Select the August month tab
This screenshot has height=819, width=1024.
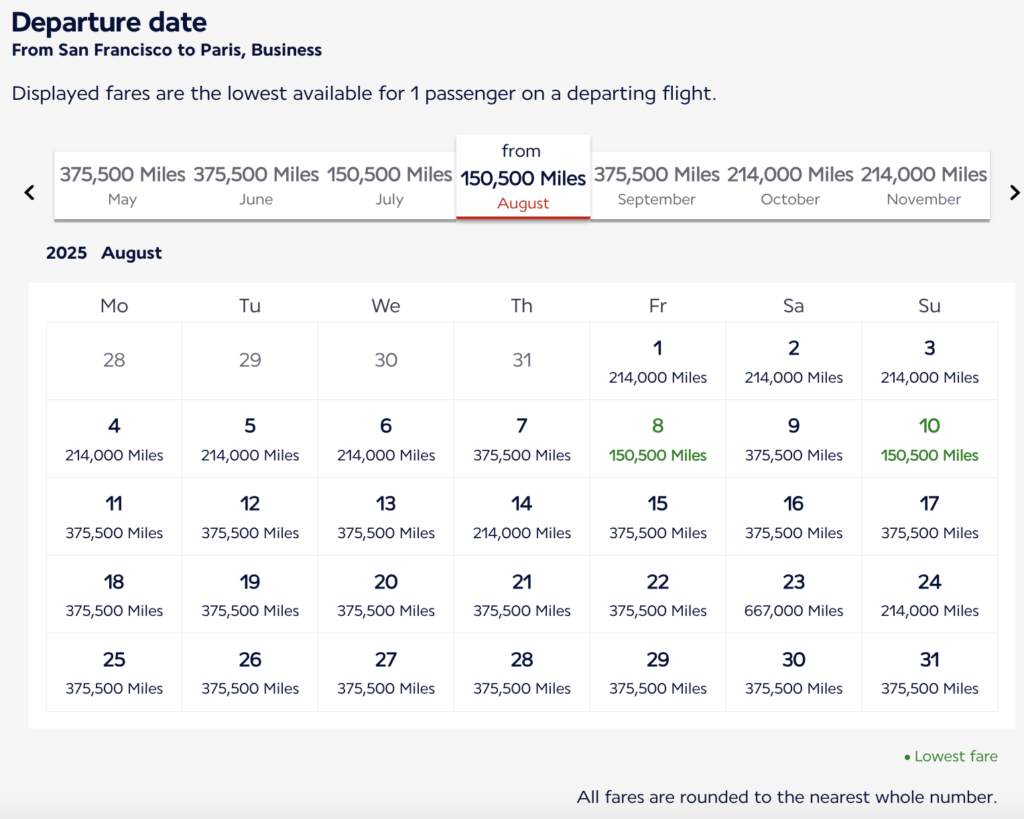(523, 178)
